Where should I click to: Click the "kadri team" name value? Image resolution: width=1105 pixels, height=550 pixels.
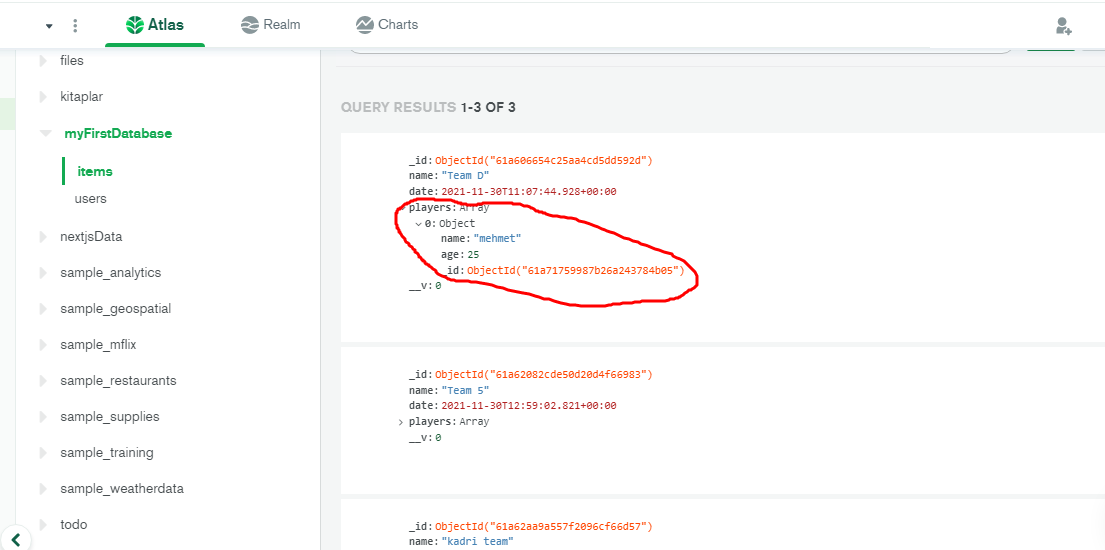coord(478,542)
